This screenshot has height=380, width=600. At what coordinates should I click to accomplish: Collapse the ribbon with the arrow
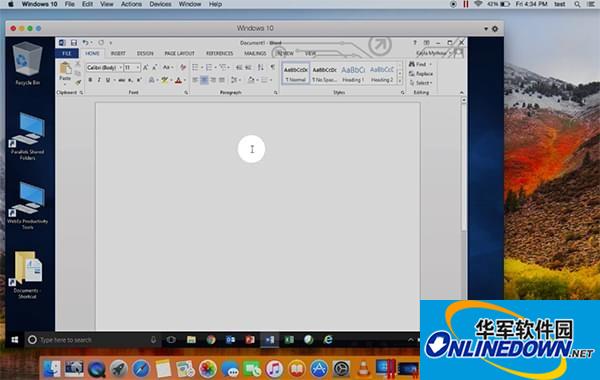(461, 93)
